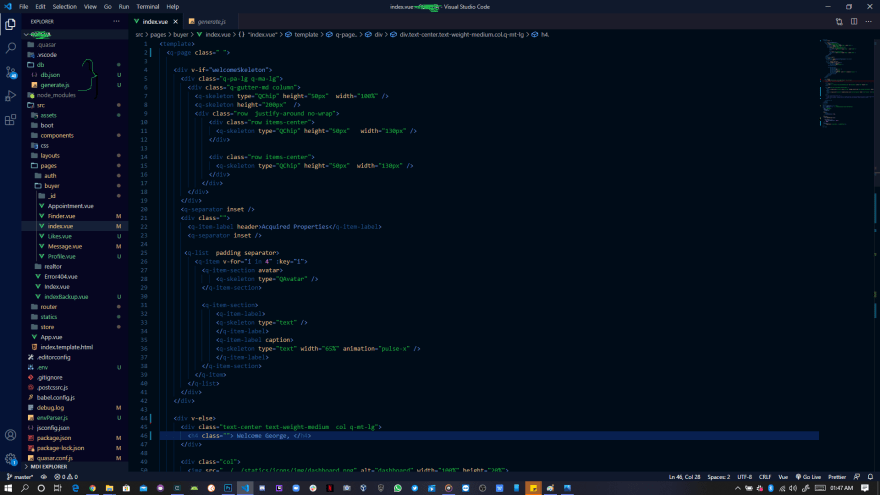Go to line via Ln 46, Col 28
This screenshot has width=880, height=495.
tap(684, 476)
